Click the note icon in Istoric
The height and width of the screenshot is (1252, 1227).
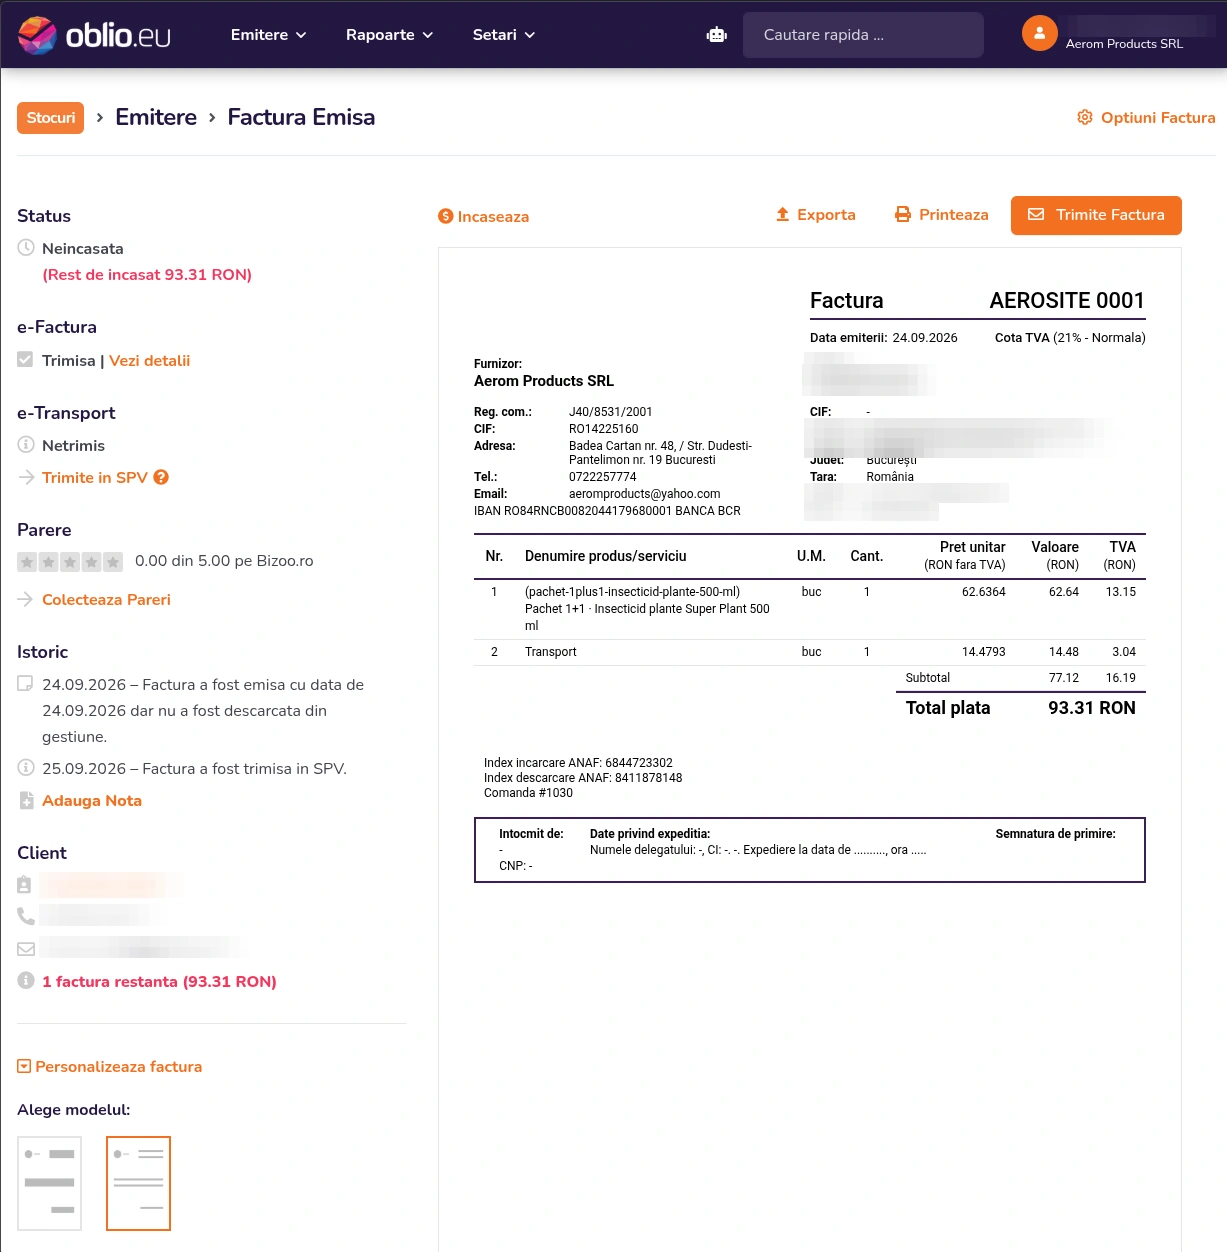(x=26, y=684)
